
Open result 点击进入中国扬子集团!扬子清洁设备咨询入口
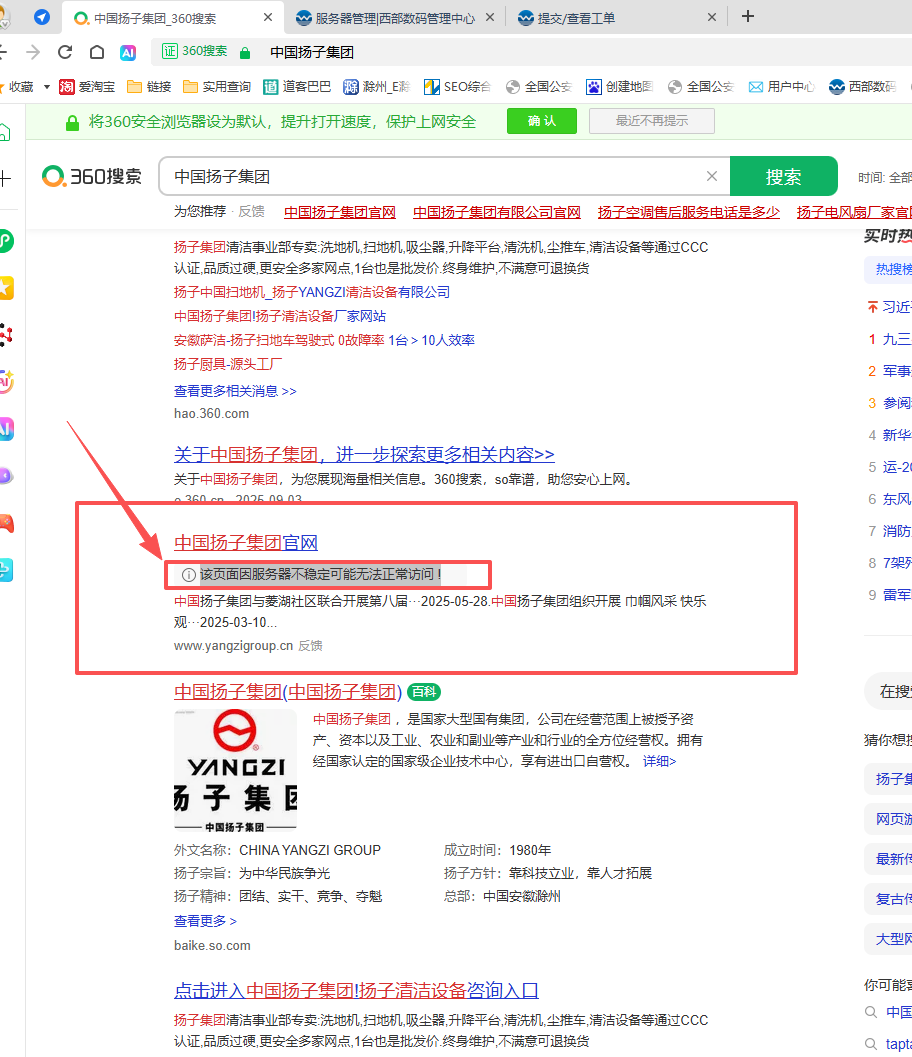pyautogui.click(x=356, y=990)
